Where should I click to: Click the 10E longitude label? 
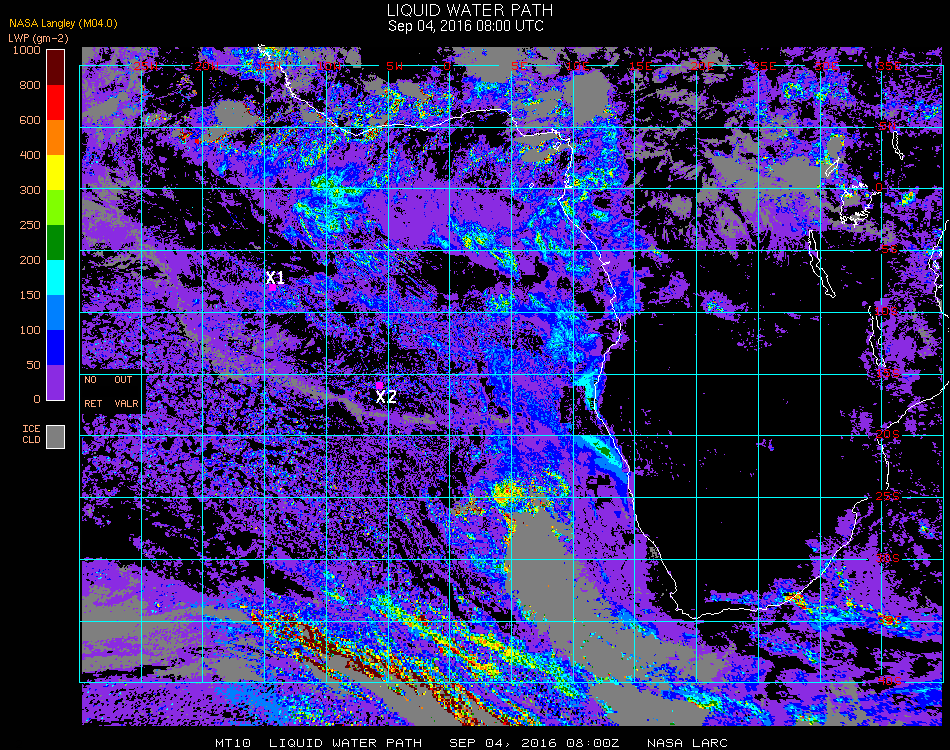[577, 66]
